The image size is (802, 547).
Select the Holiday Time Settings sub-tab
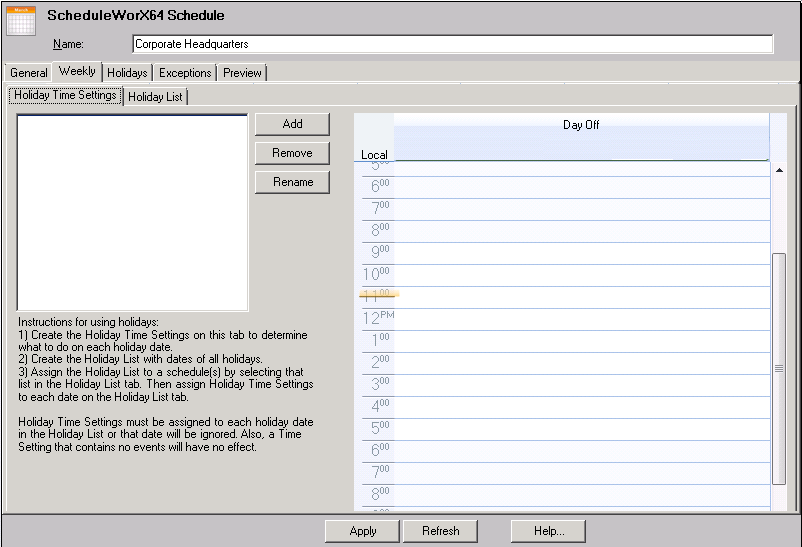(65, 96)
